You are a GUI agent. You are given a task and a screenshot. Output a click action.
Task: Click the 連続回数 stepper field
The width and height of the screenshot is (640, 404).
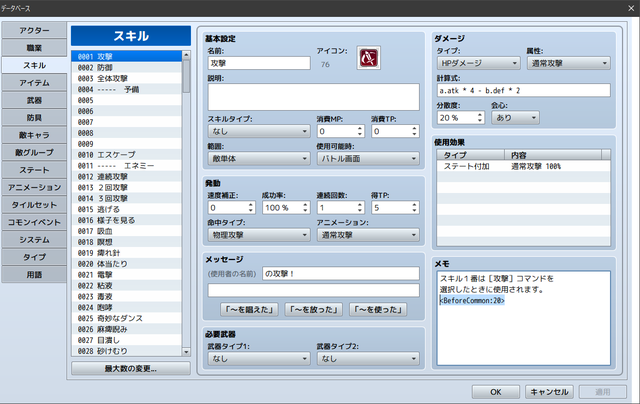pos(340,208)
